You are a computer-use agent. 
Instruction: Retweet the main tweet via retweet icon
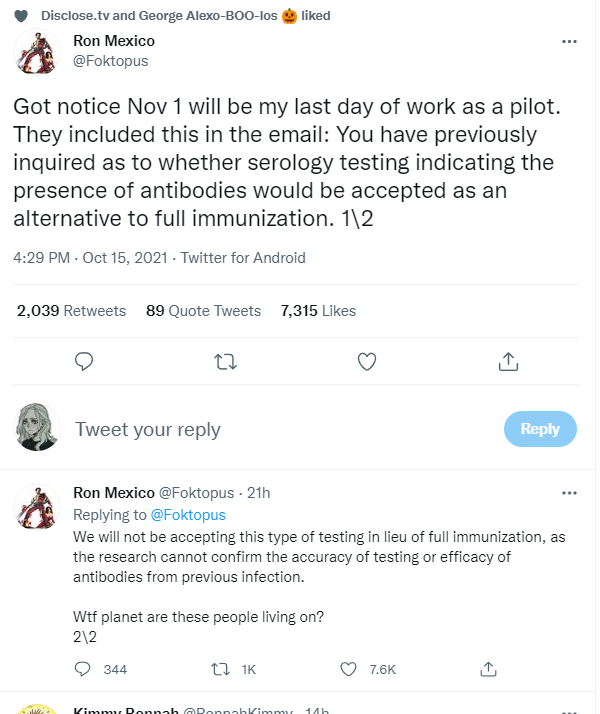coord(225,362)
